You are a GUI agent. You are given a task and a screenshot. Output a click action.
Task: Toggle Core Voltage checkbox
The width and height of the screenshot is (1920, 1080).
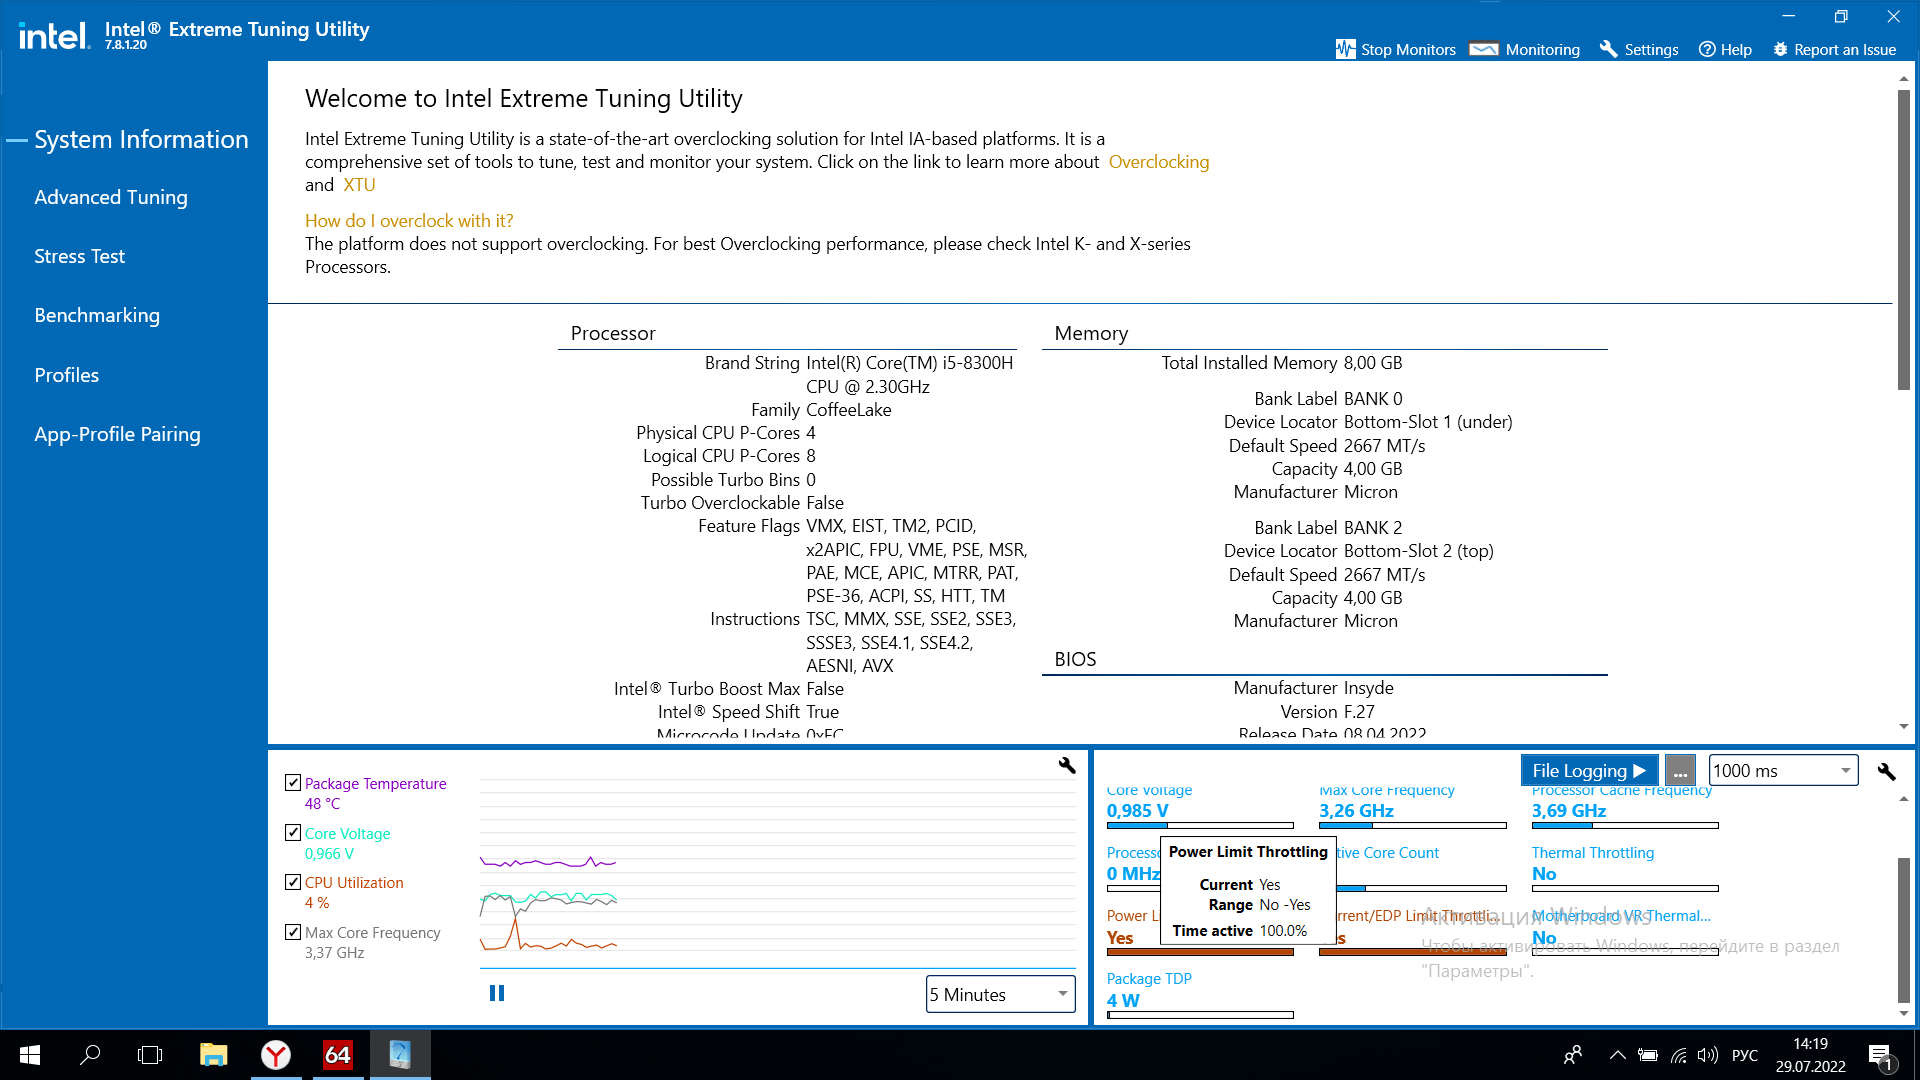click(x=293, y=832)
